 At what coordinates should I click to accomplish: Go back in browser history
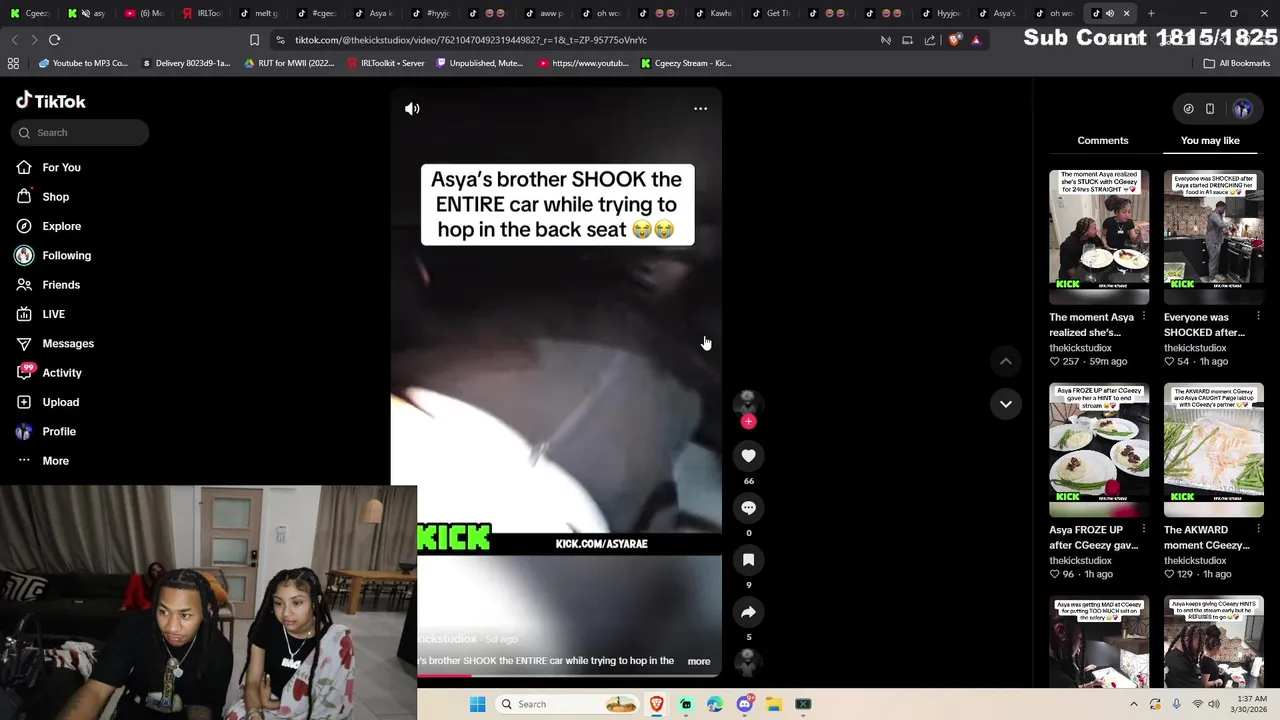(14, 40)
